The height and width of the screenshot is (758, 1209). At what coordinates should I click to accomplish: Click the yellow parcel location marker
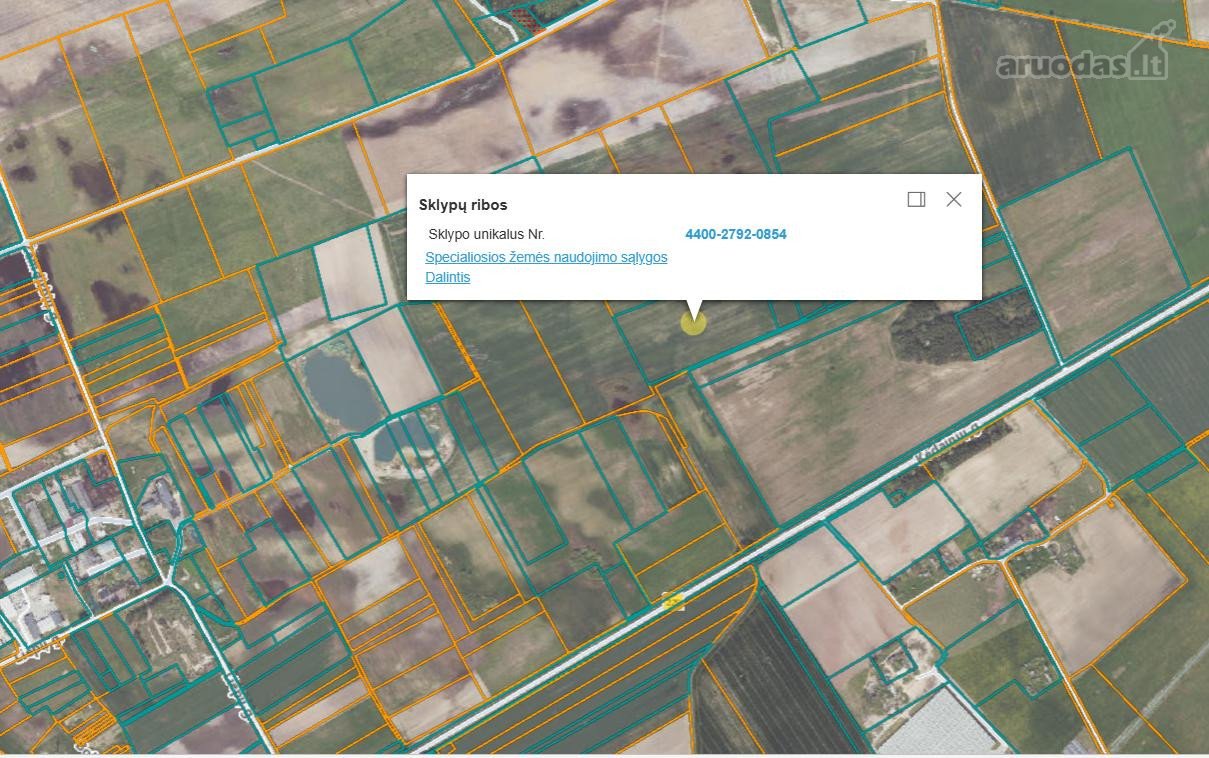point(693,322)
